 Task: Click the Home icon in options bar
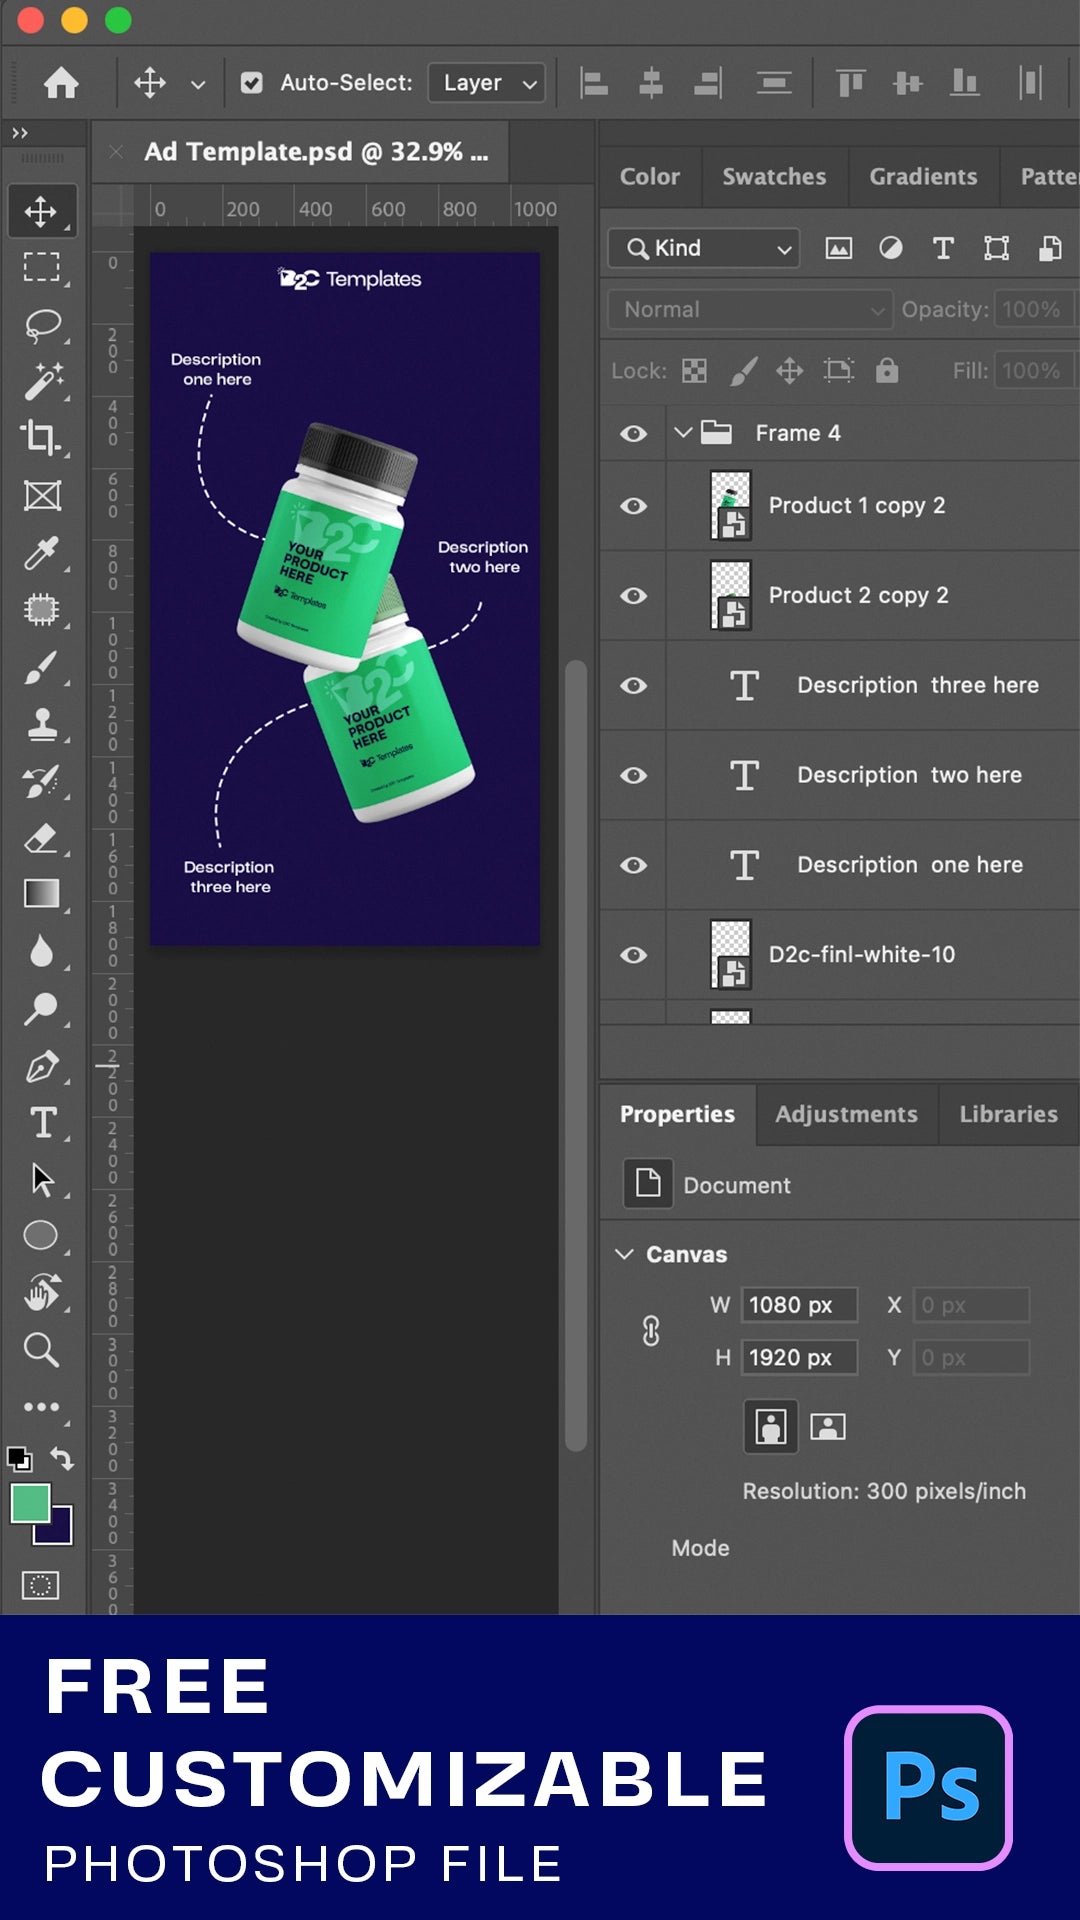pyautogui.click(x=61, y=83)
